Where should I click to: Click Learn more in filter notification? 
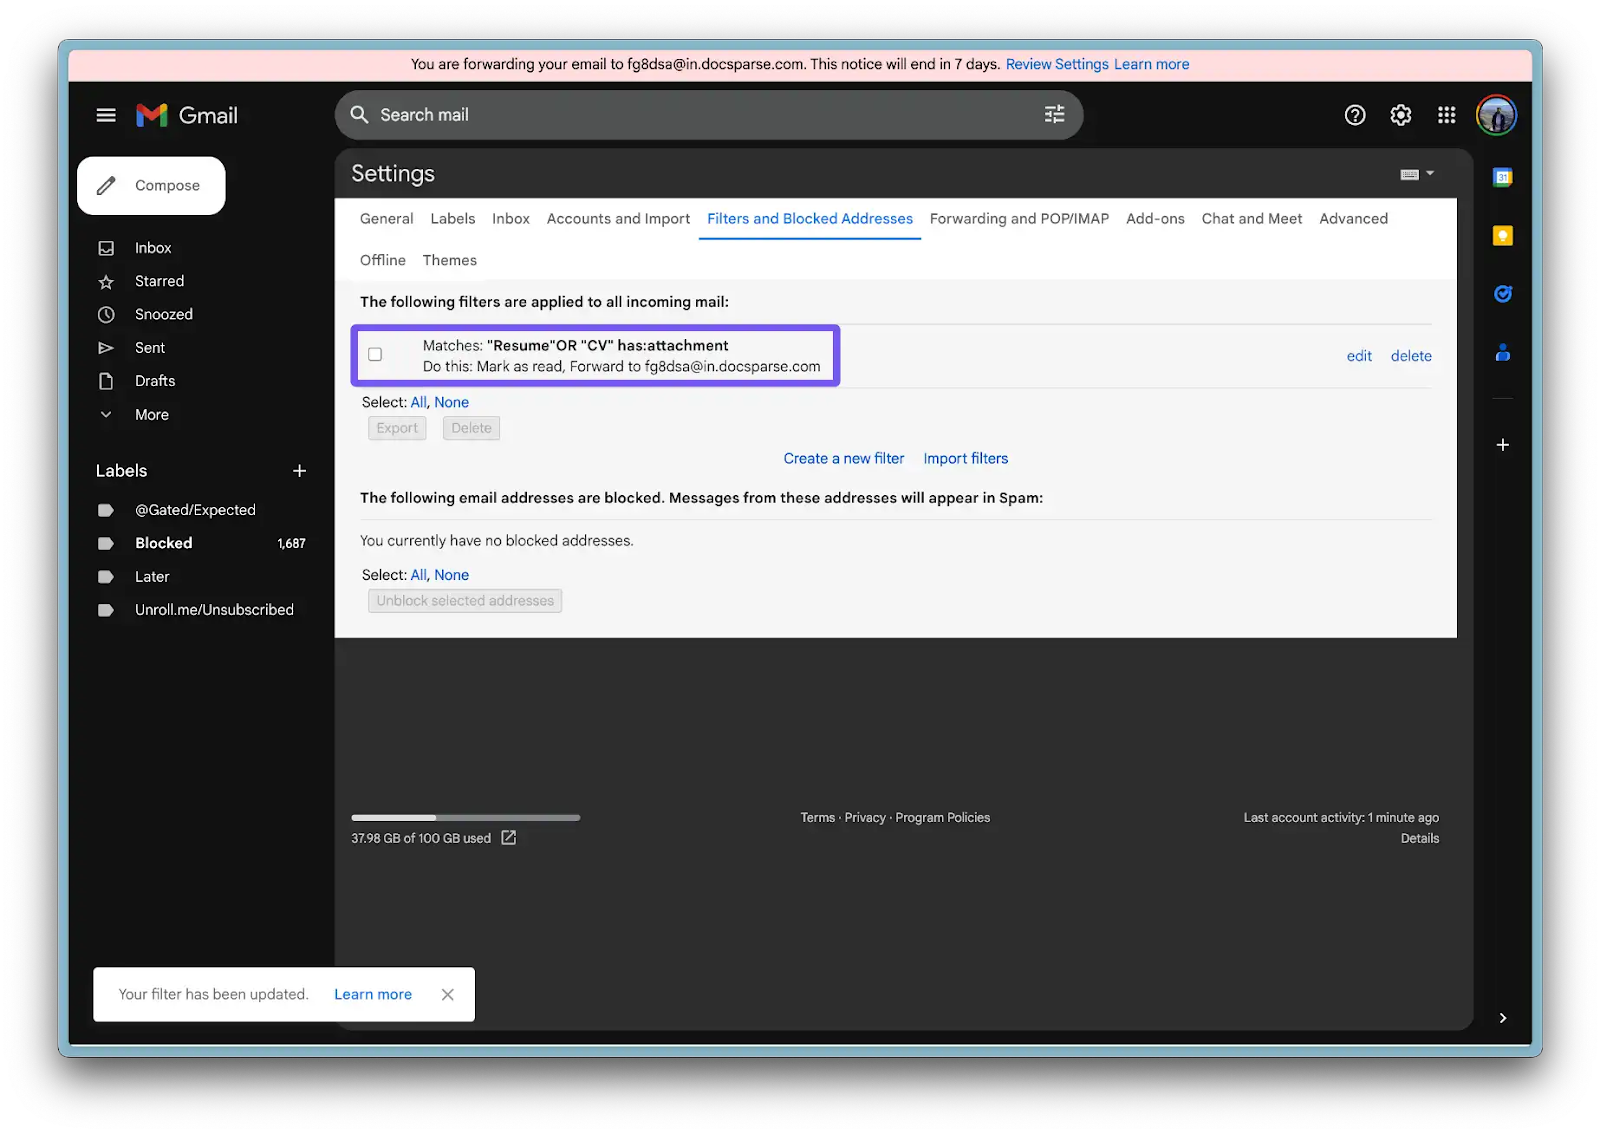372,994
